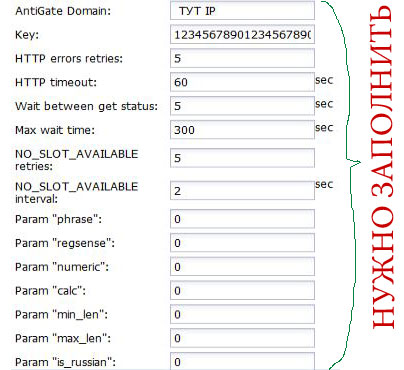Click the "AntiGate Domain:" label
The height and width of the screenshot is (370, 404).
tap(63, 11)
